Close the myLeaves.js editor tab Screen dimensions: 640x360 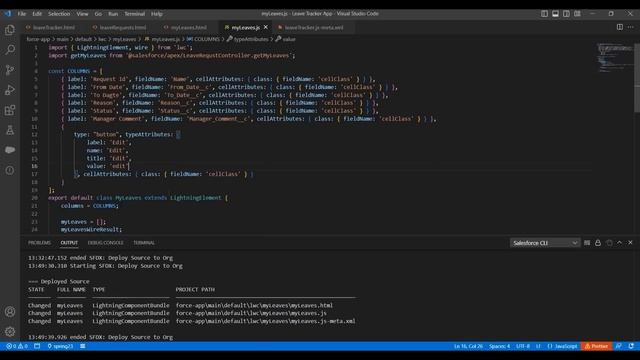266,27
